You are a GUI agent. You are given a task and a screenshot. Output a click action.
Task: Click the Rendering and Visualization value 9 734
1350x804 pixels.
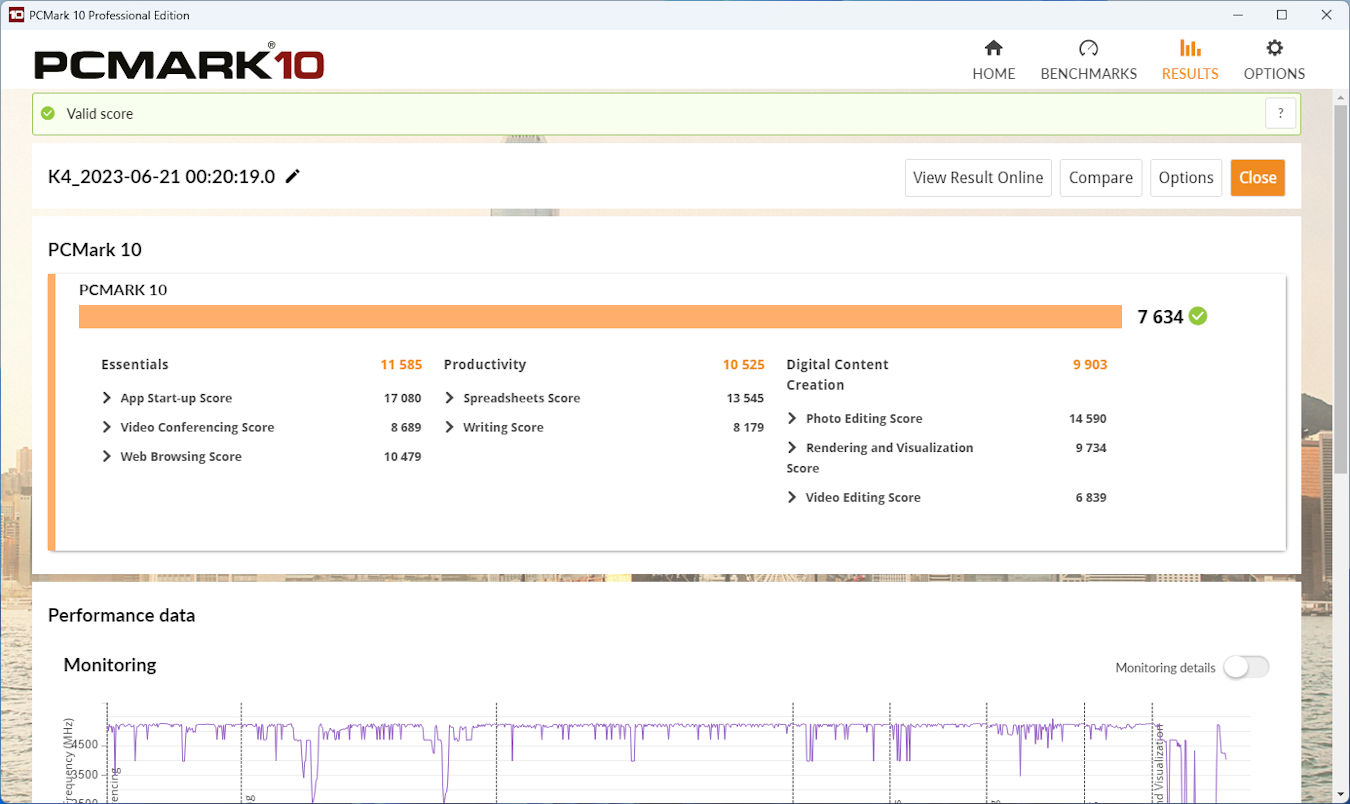point(1091,447)
